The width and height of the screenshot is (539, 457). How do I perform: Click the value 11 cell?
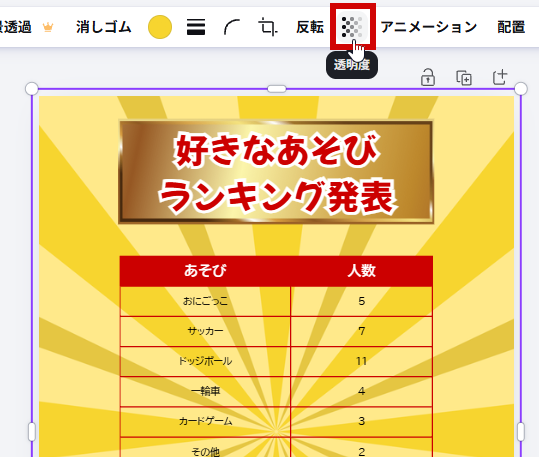(361, 361)
